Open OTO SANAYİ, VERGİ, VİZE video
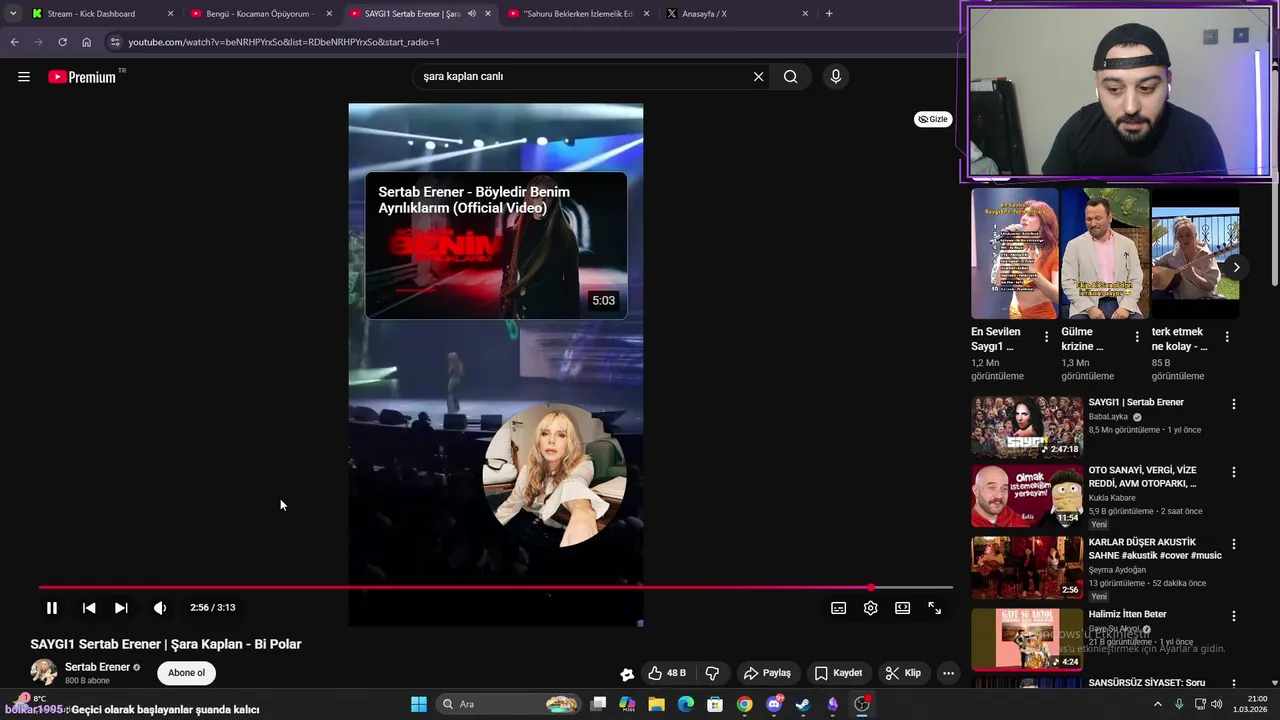 (x=1027, y=496)
